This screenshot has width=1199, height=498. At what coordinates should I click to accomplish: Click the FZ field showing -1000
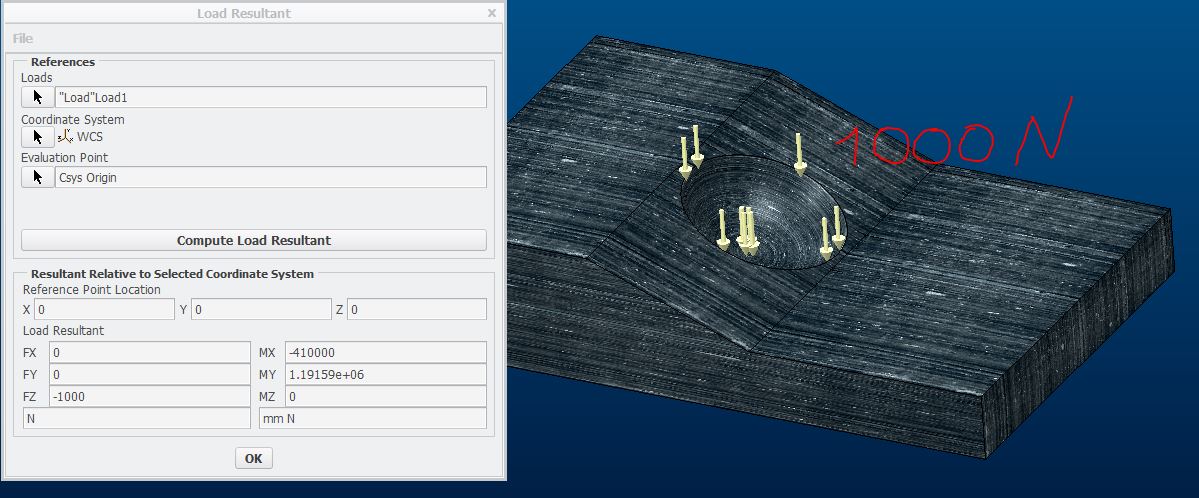tap(149, 397)
